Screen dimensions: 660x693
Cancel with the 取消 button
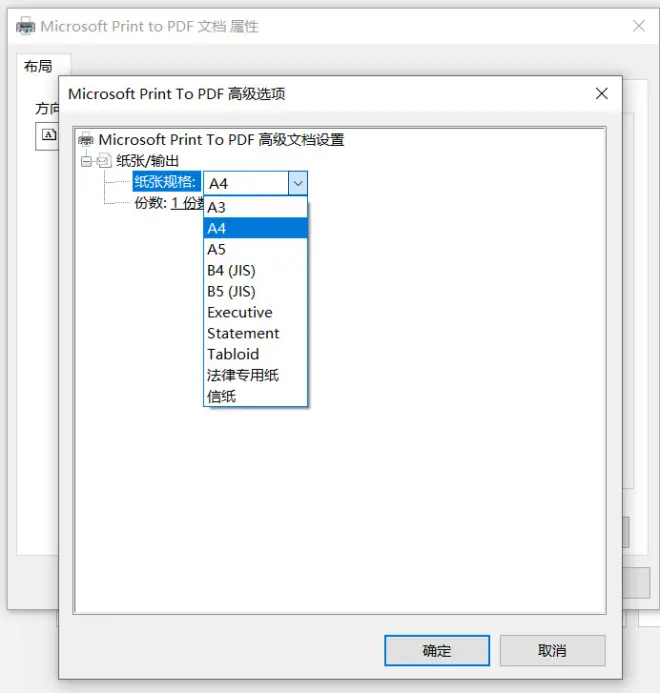pyautogui.click(x=552, y=651)
